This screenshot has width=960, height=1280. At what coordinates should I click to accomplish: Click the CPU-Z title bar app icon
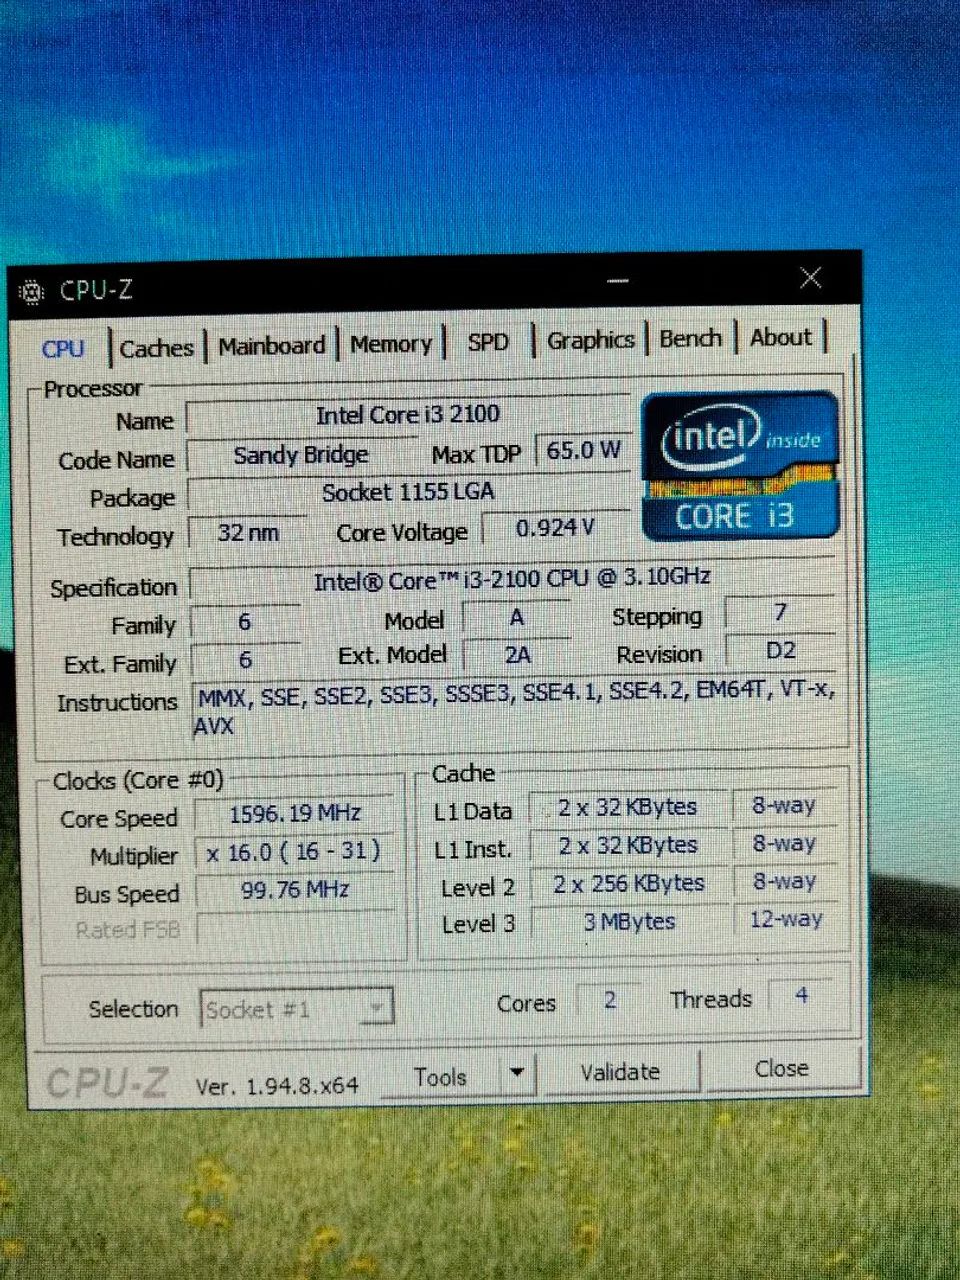click(33, 292)
